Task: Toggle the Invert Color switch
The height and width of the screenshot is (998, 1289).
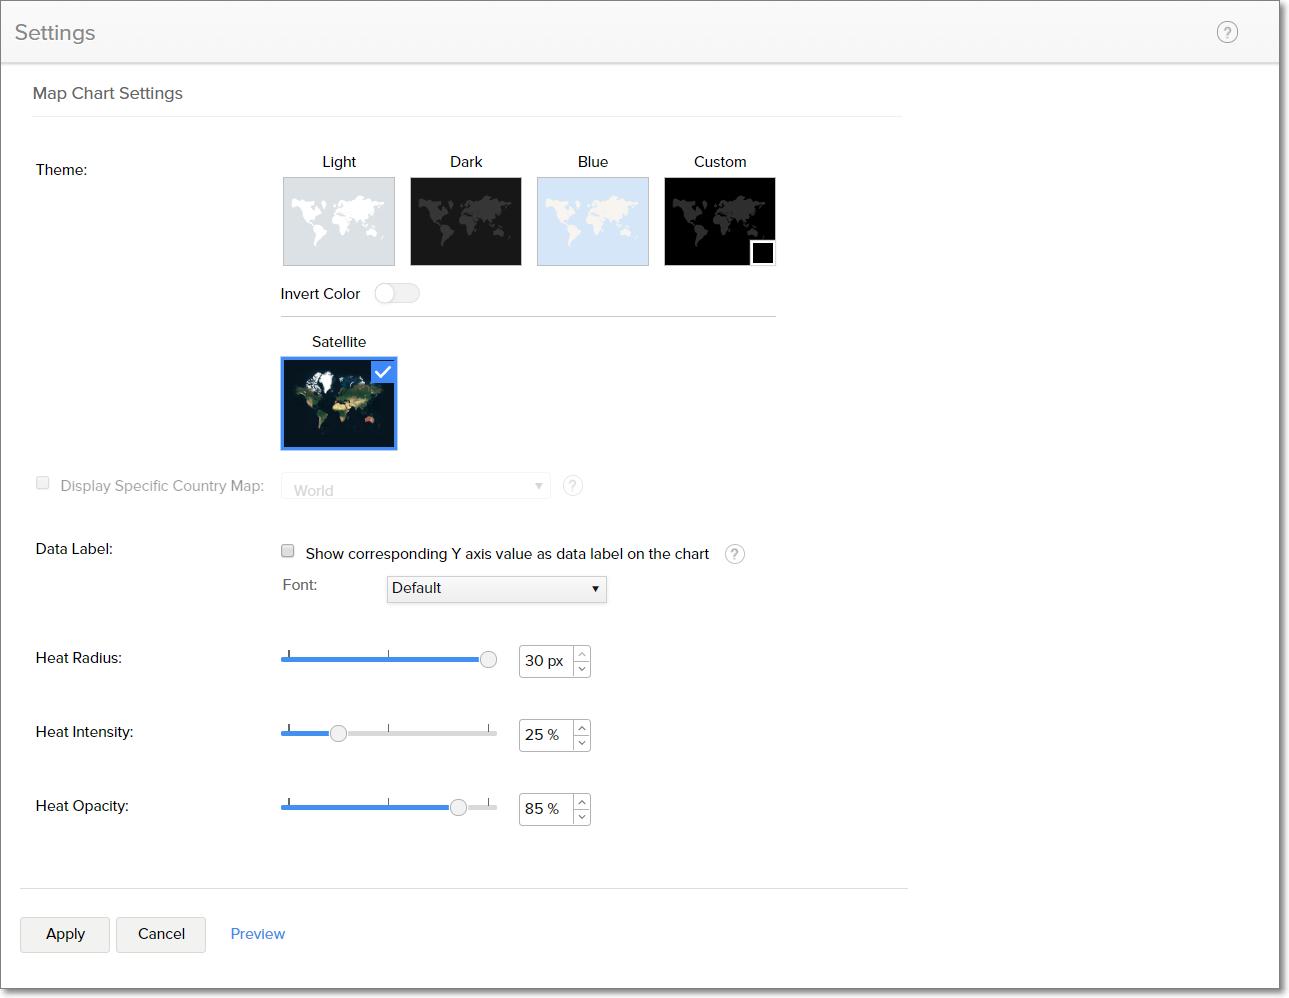Action: tap(397, 293)
